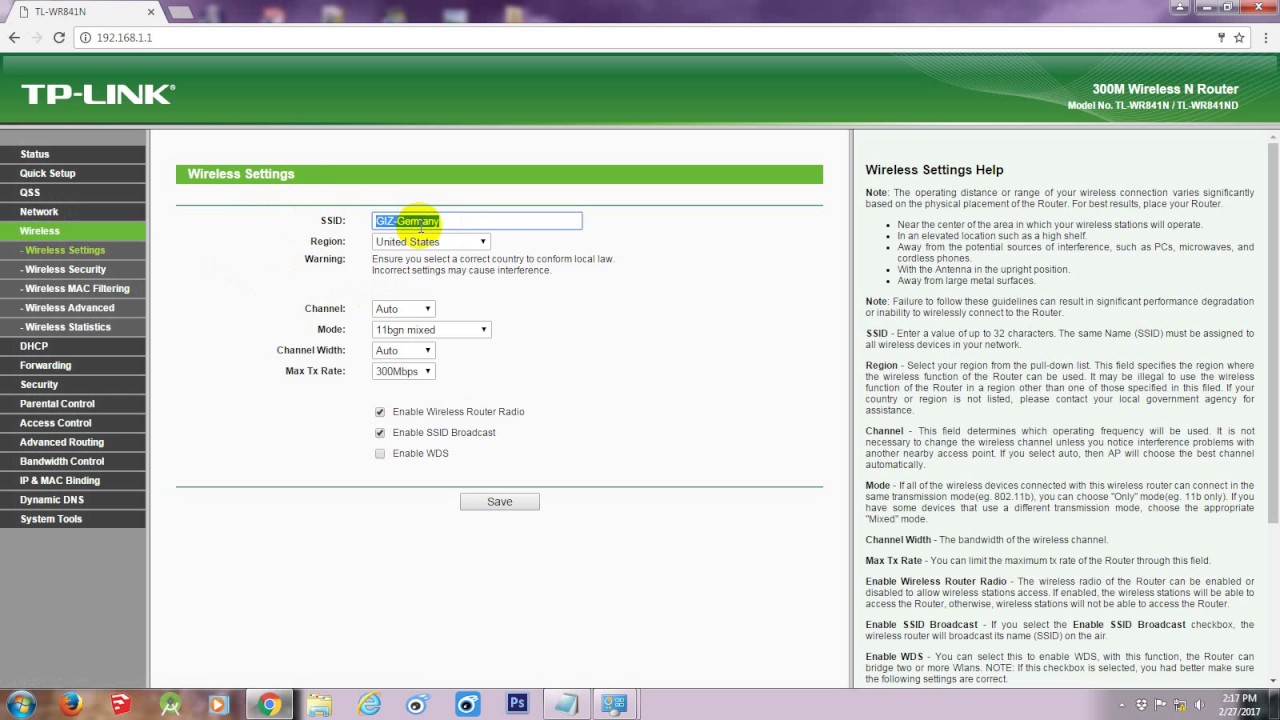The width and height of the screenshot is (1280, 720).
Task: Open a new browser tab
Action: coord(180,12)
